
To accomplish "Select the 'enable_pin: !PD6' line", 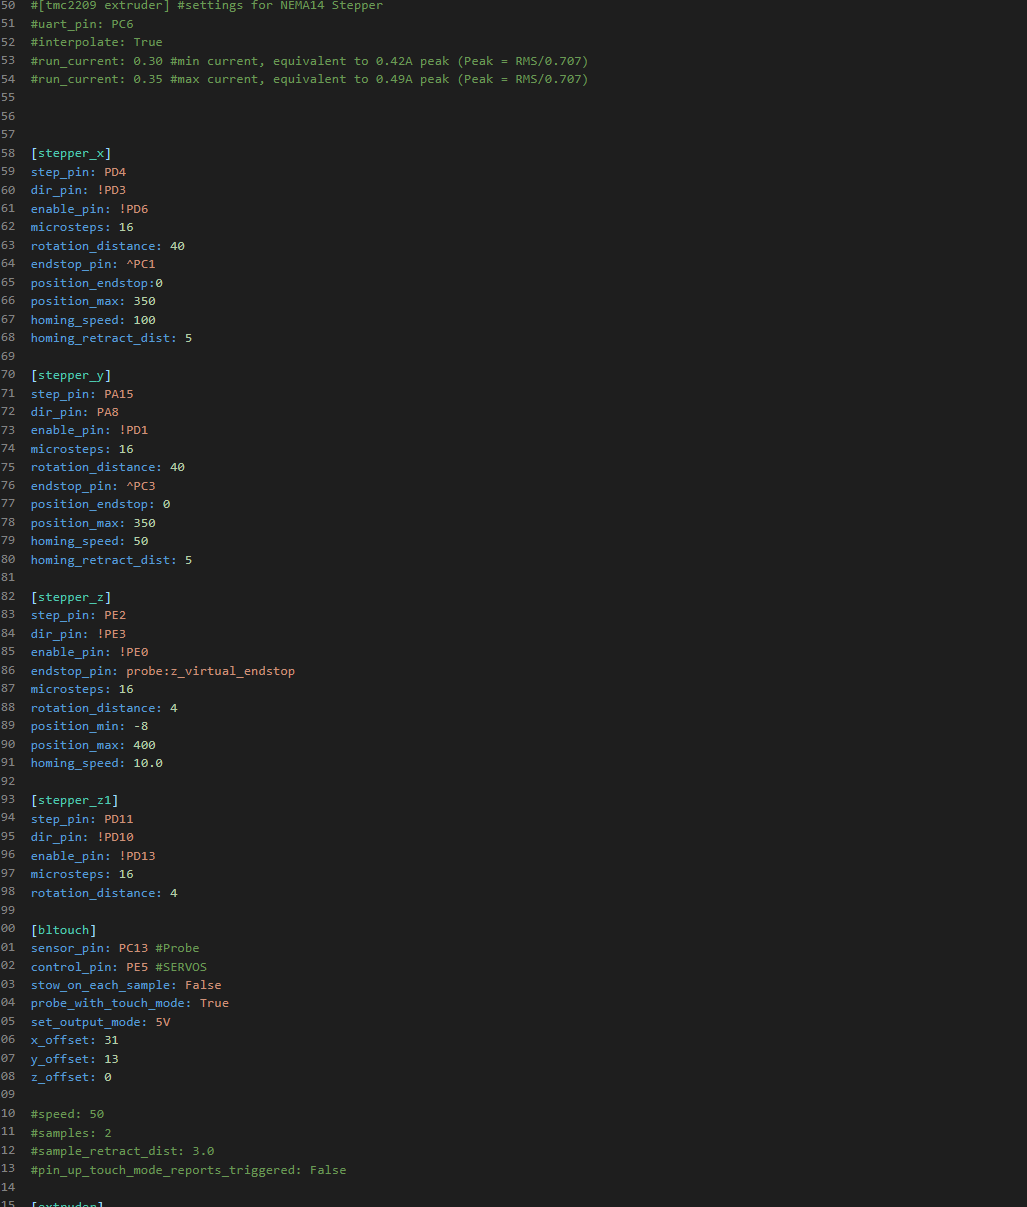I will point(90,209).
